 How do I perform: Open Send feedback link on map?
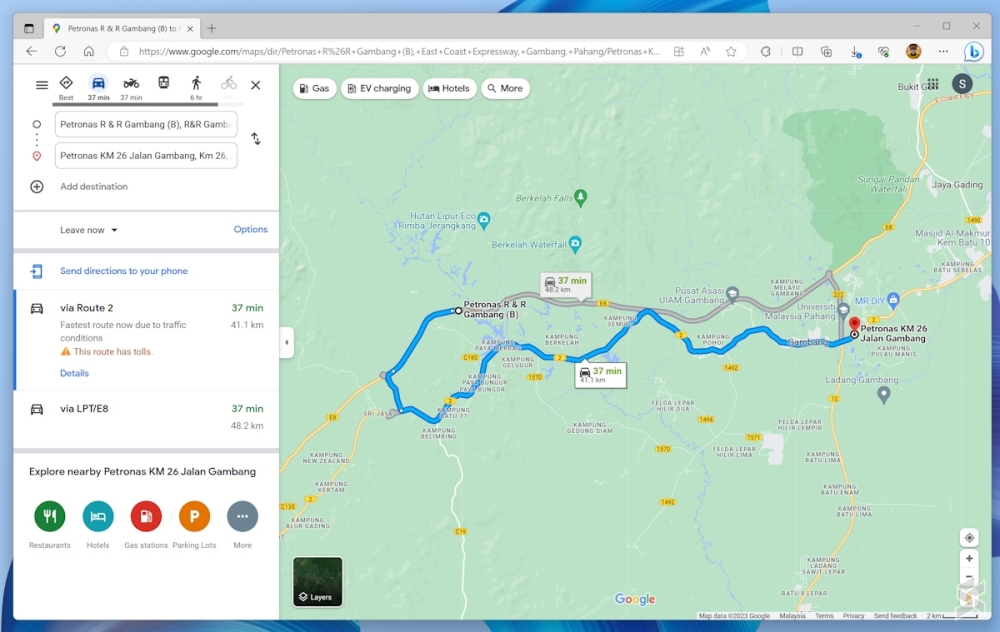(895, 616)
